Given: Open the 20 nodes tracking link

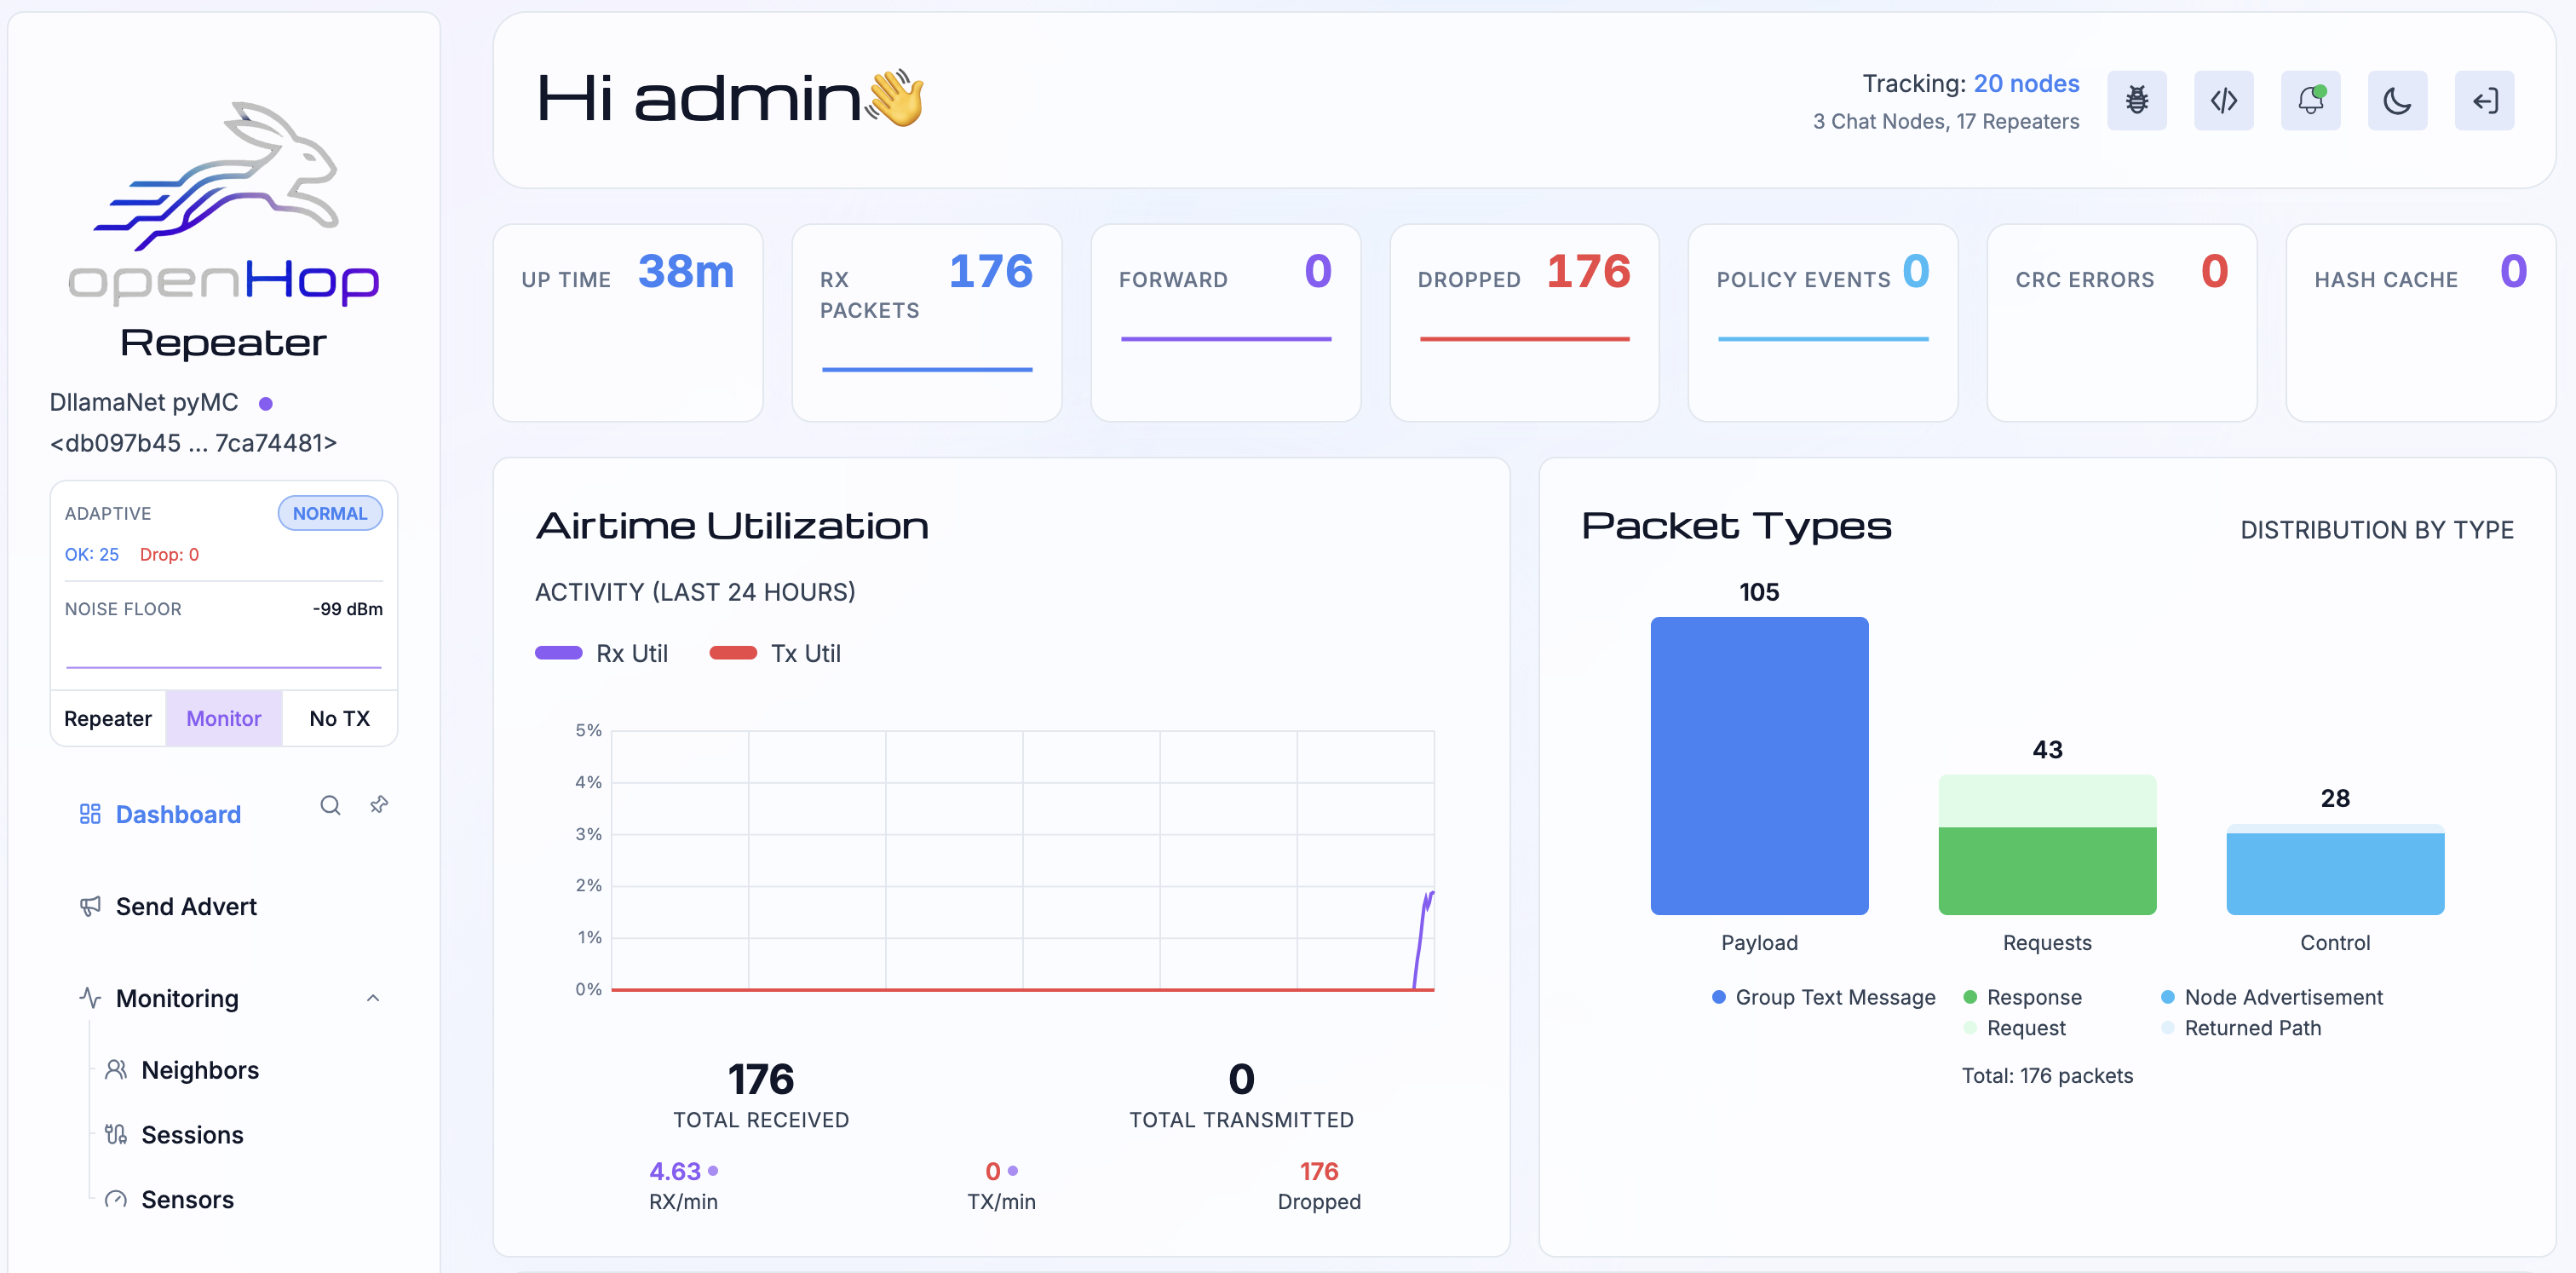Looking at the screenshot, I should pos(2026,83).
